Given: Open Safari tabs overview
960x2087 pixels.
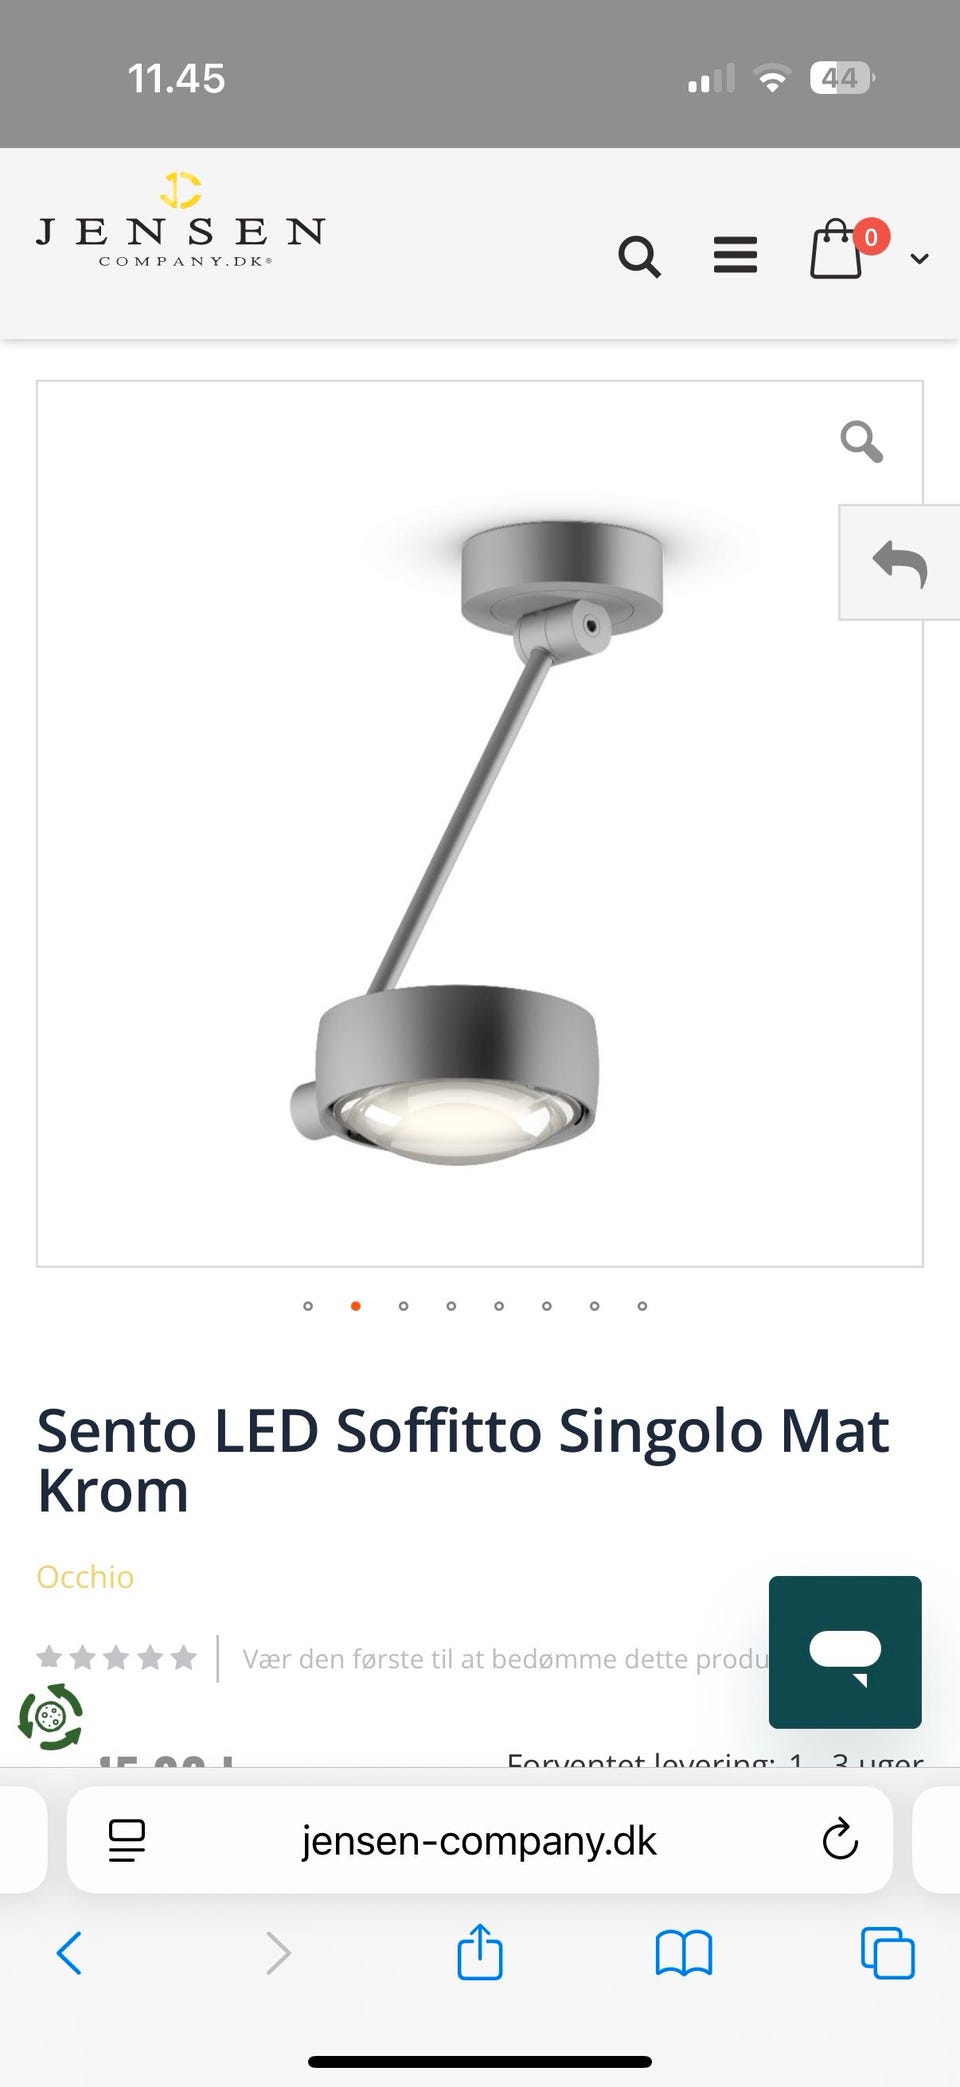Looking at the screenshot, I should 887,1953.
